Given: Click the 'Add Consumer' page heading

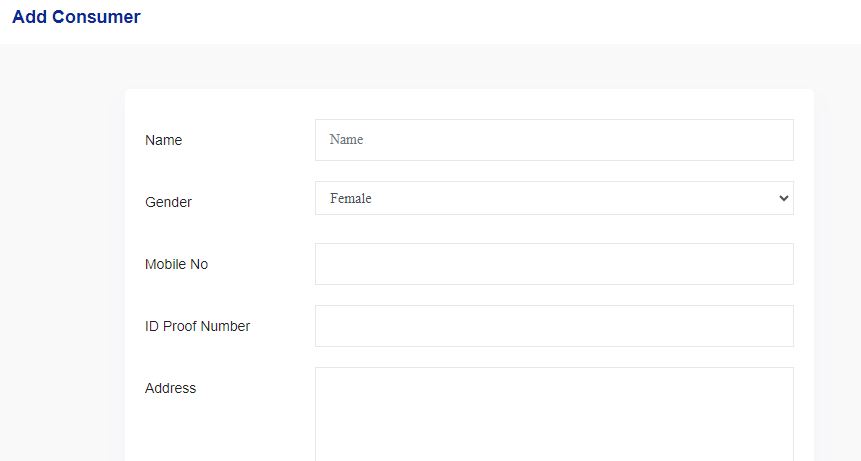Looking at the screenshot, I should click(76, 17).
